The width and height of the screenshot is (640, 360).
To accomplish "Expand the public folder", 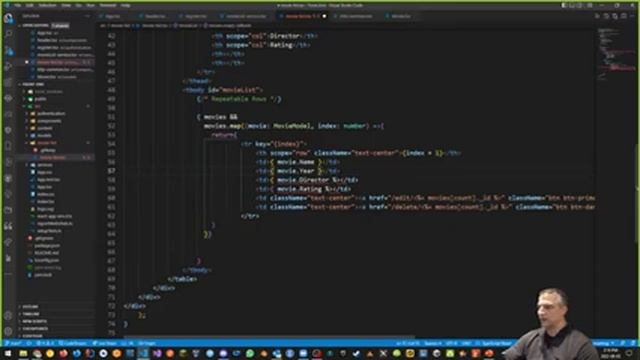I will point(40,99).
